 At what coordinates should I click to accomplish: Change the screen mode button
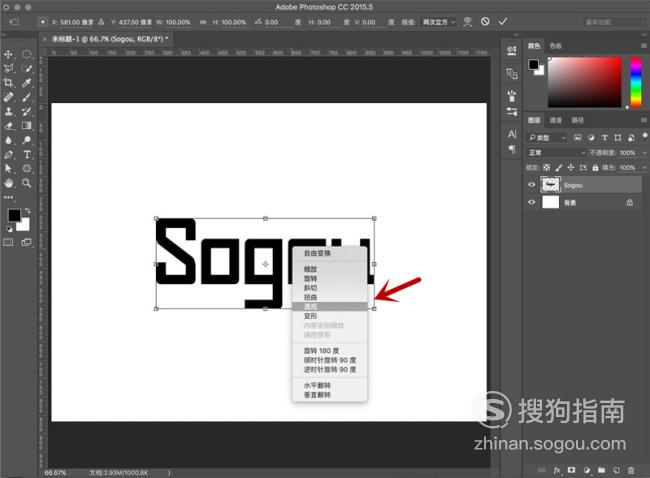tap(26, 243)
